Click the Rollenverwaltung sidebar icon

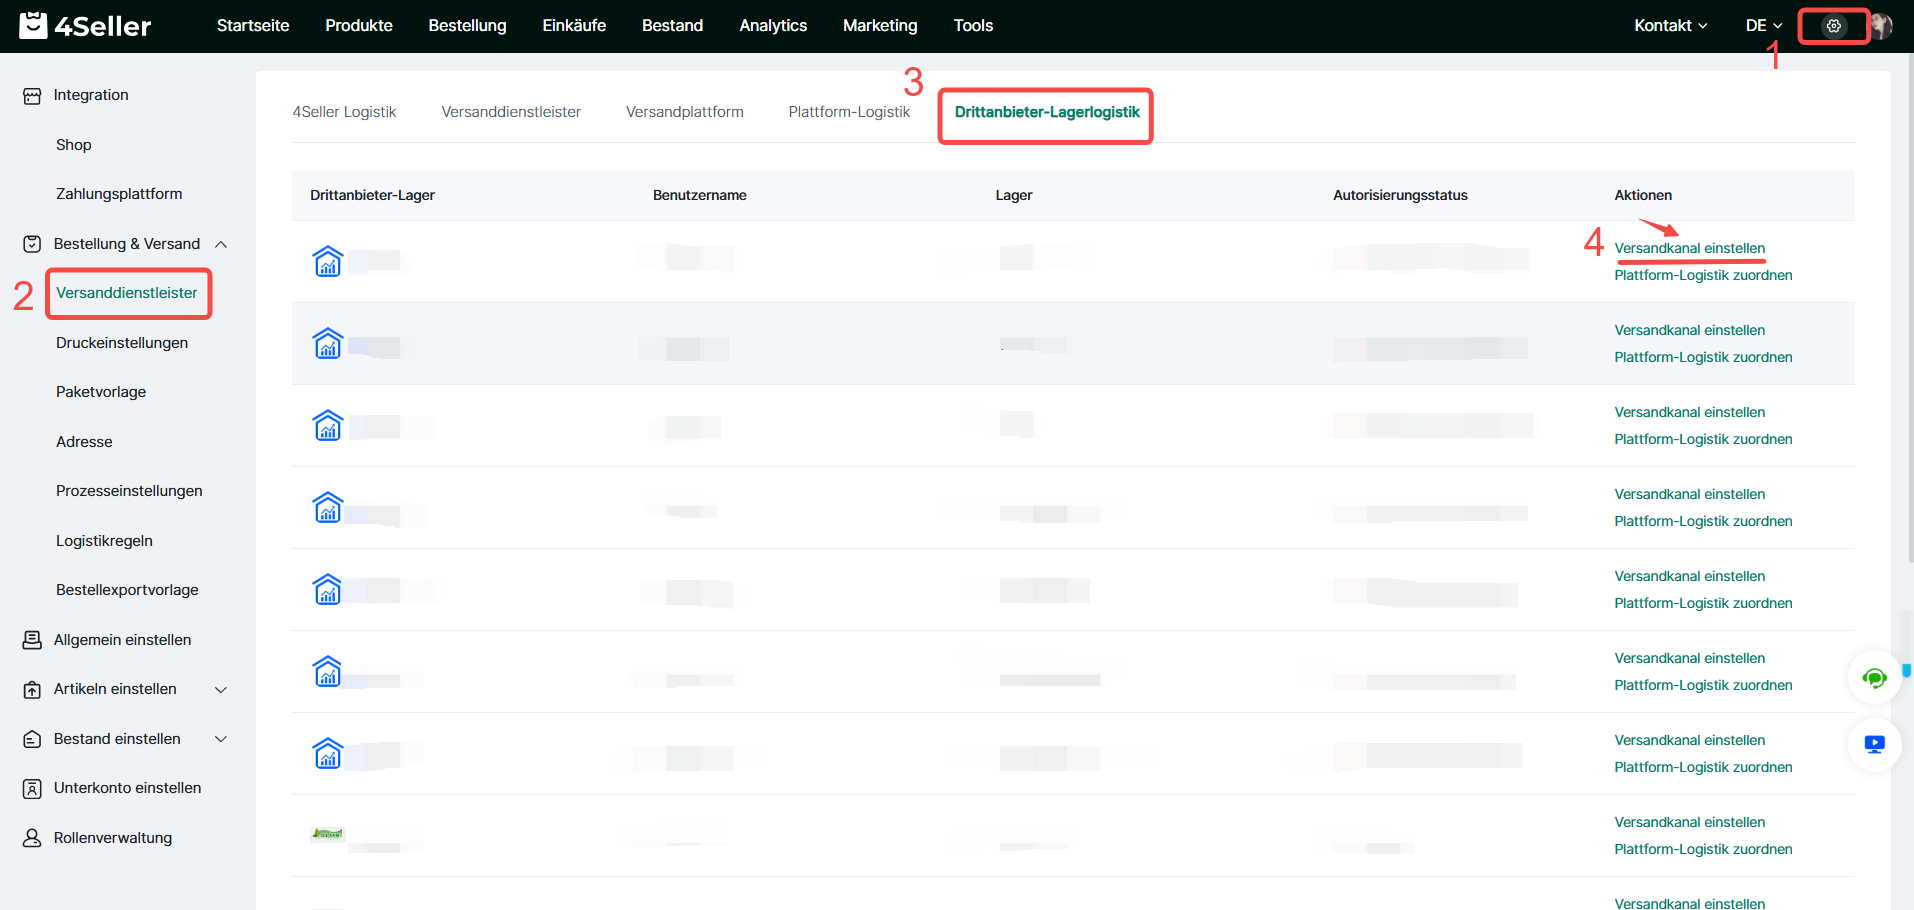32,838
